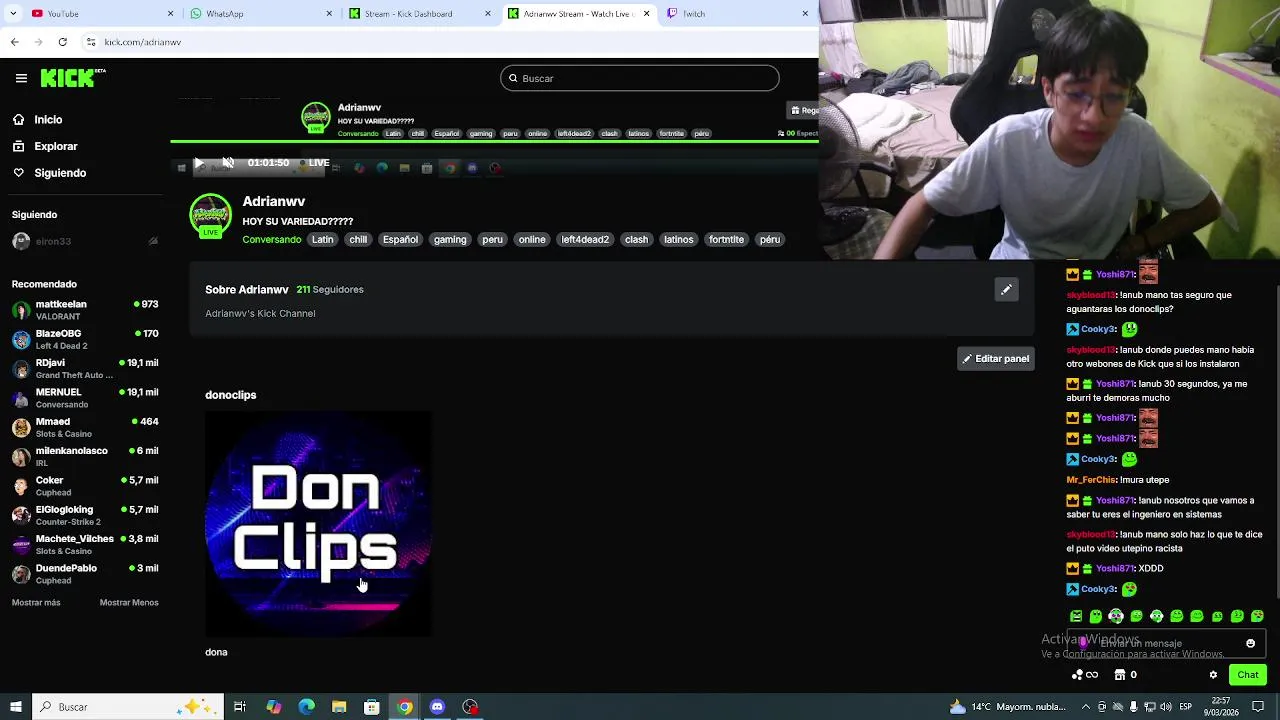Open chat settings gear
Image resolution: width=1280 pixels, height=720 pixels.
1213,675
